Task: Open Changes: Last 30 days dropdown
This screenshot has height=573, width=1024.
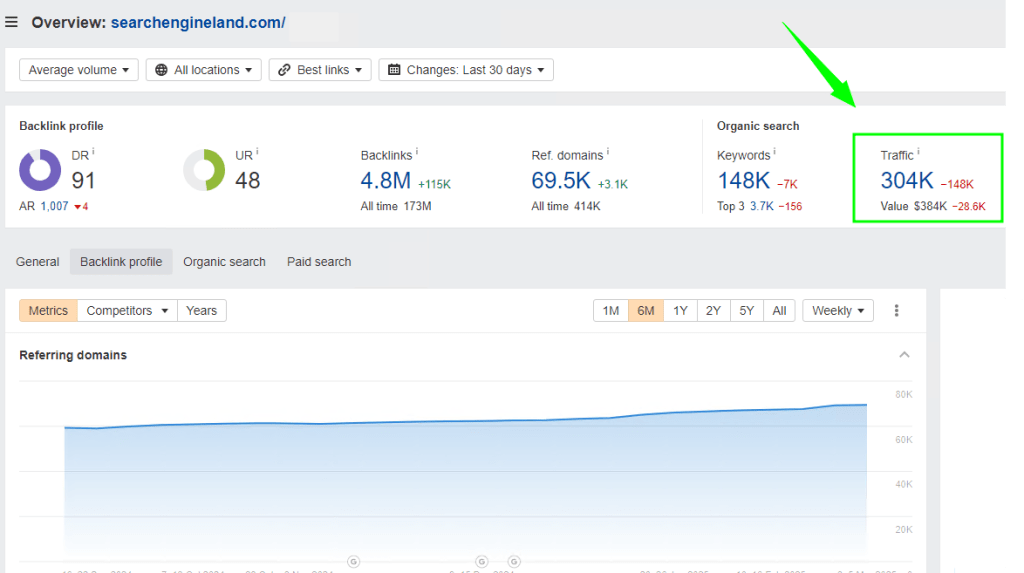Action: click(x=466, y=70)
